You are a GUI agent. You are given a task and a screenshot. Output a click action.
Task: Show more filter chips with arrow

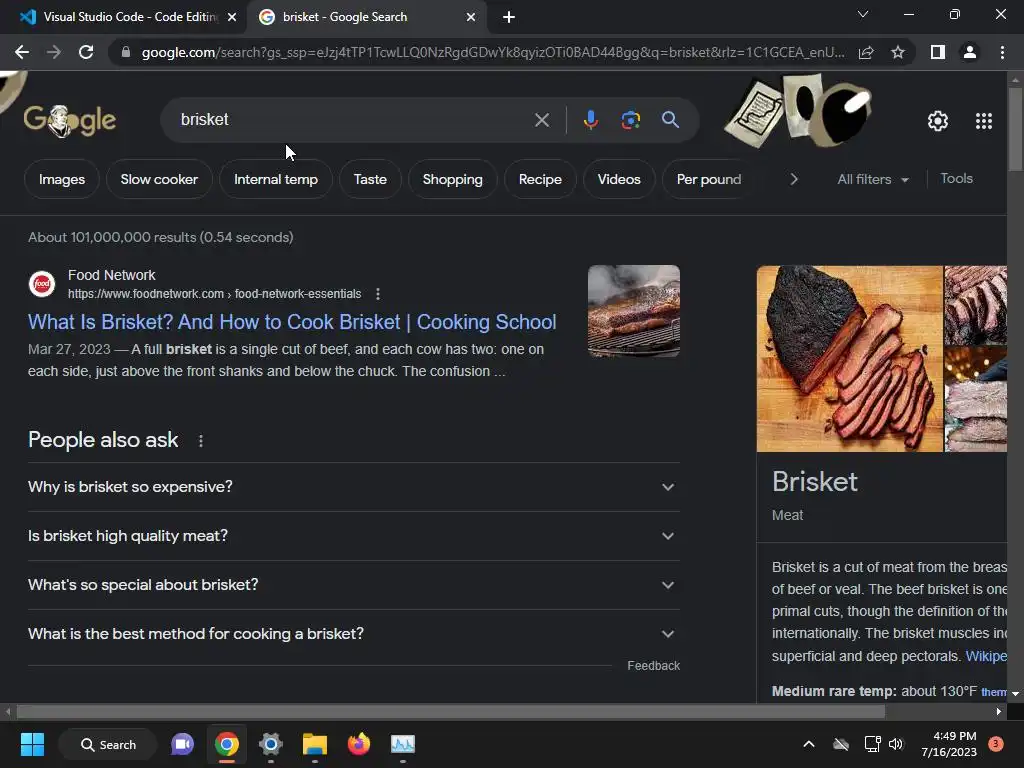793,179
